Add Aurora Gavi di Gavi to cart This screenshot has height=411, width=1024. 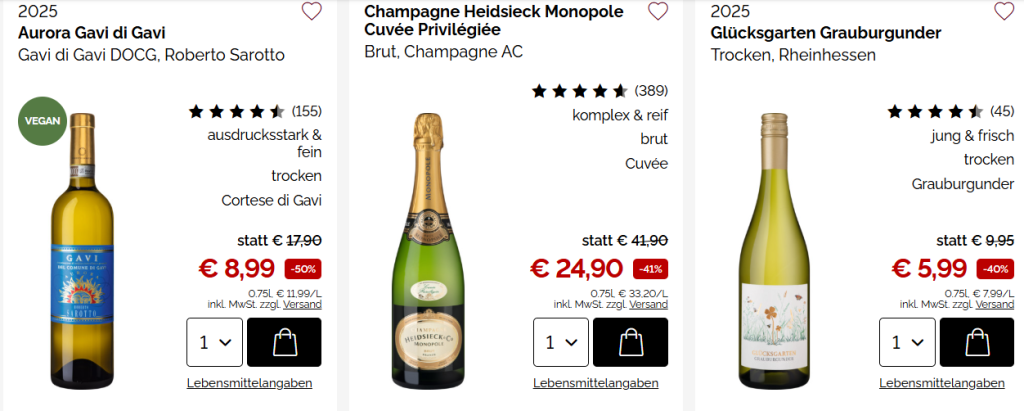[284, 342]
